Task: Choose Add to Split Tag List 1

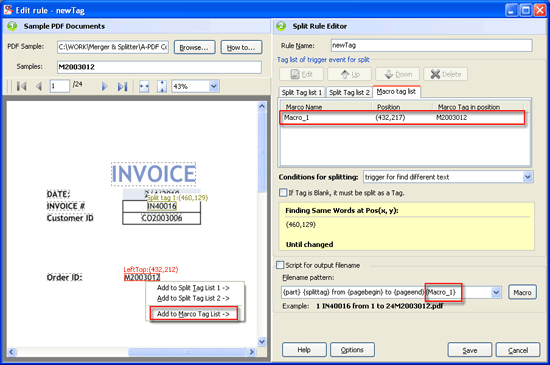Action: 193,288
